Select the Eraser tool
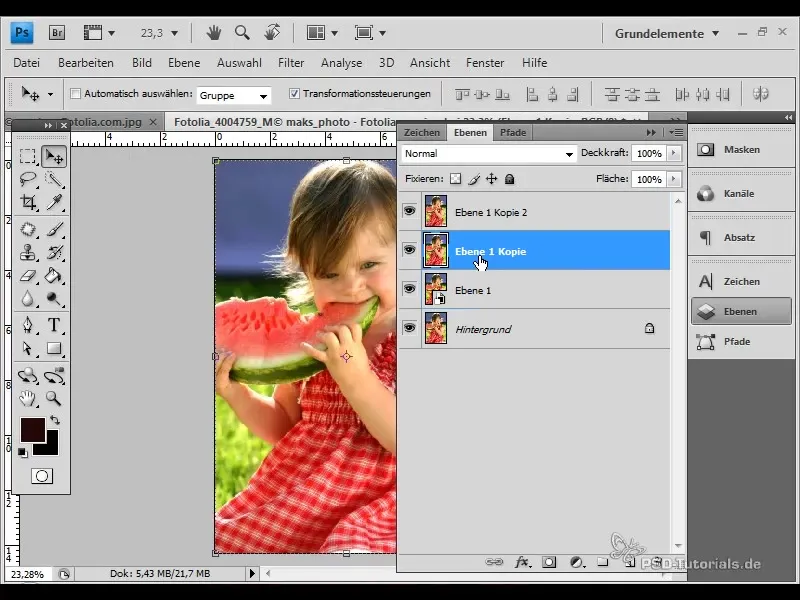 28,276
